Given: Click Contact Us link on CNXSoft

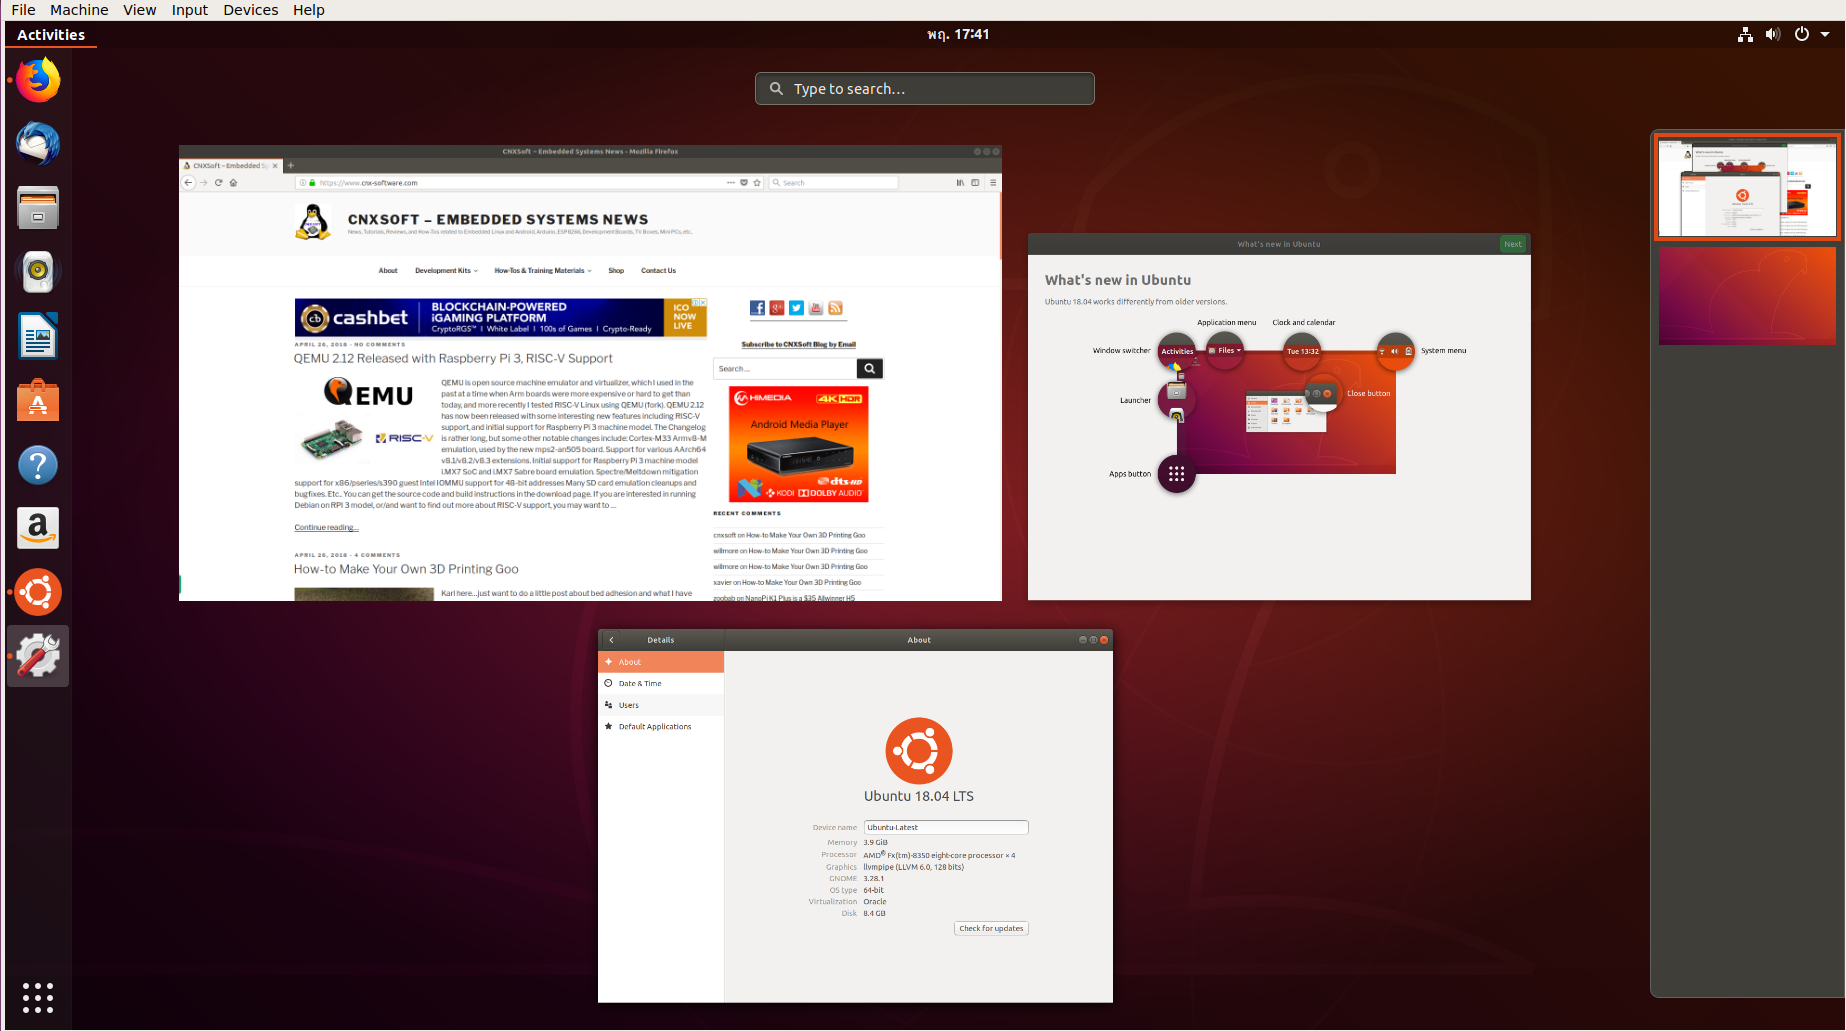Looking at the screenshot, I should tap(658, 271).
